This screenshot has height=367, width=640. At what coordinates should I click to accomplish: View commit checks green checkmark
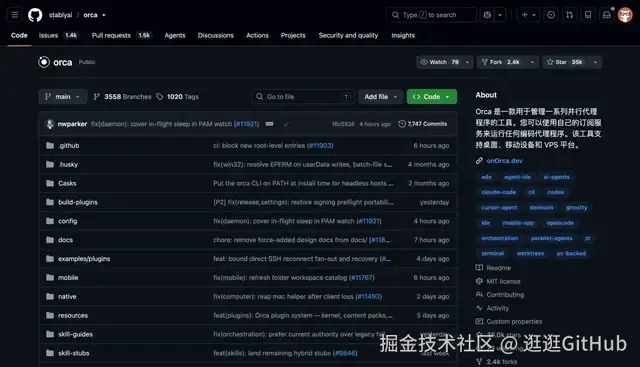point(286,124)
